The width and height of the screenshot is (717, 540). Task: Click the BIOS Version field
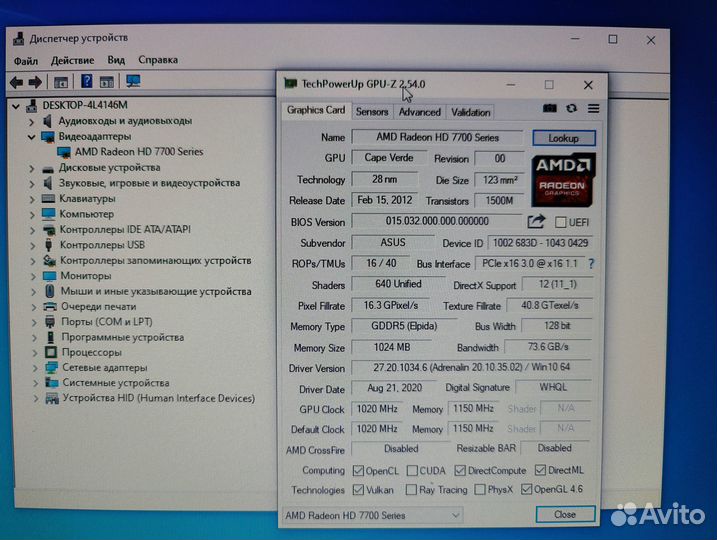tap(437, 221)
